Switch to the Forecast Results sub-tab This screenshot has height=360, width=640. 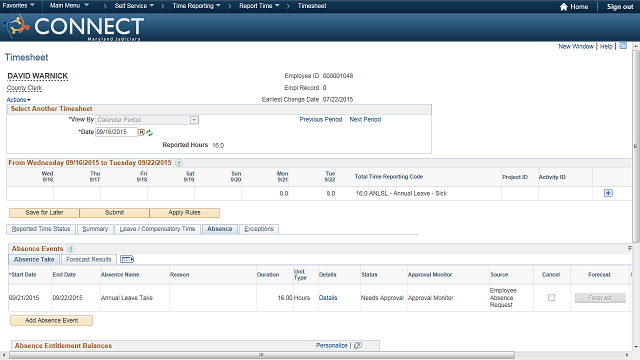(89, 259)
